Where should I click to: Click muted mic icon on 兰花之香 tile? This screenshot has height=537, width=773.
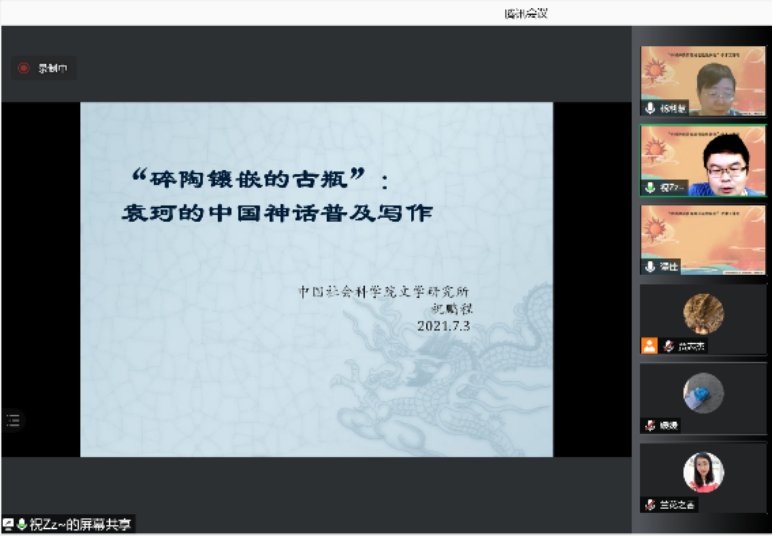tap(650, 505)
